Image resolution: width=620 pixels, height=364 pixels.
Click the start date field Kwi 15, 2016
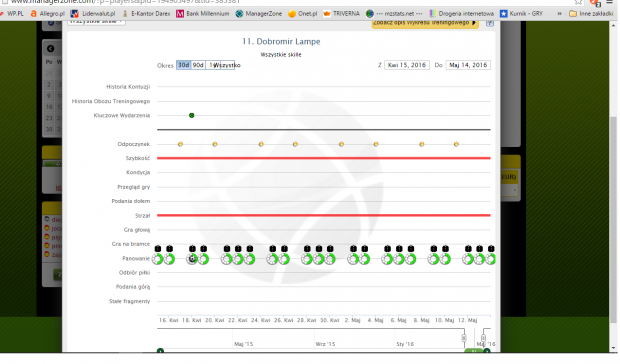point(407,65)
